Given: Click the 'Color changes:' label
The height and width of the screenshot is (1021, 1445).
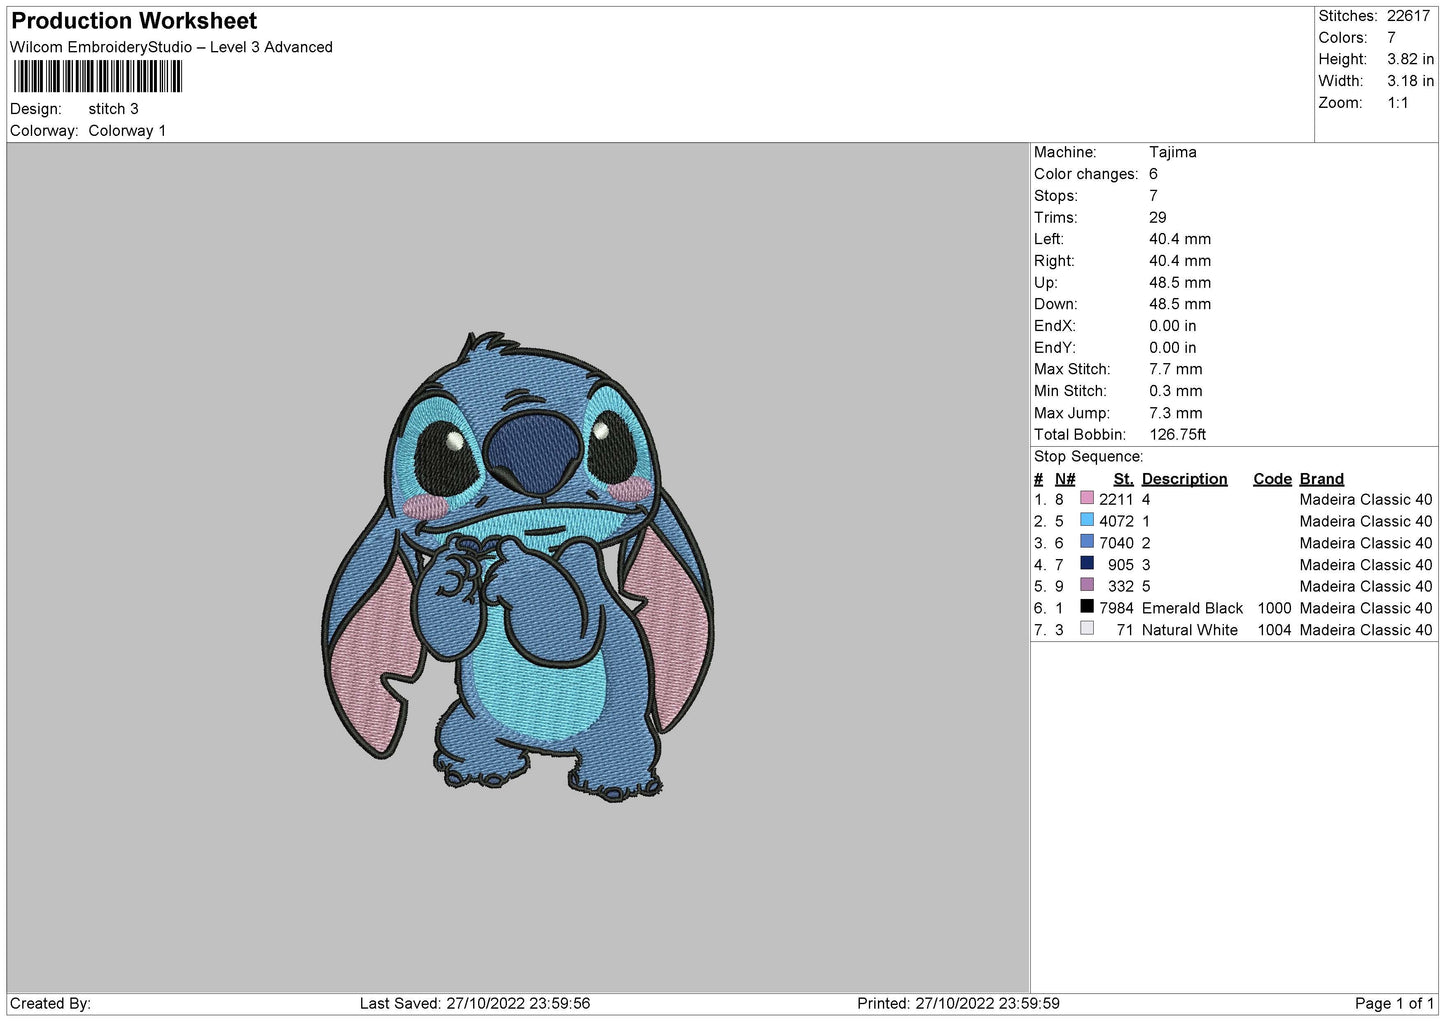Looking at the screenshot, I should pyautogui.click(x=1086, y=174).
